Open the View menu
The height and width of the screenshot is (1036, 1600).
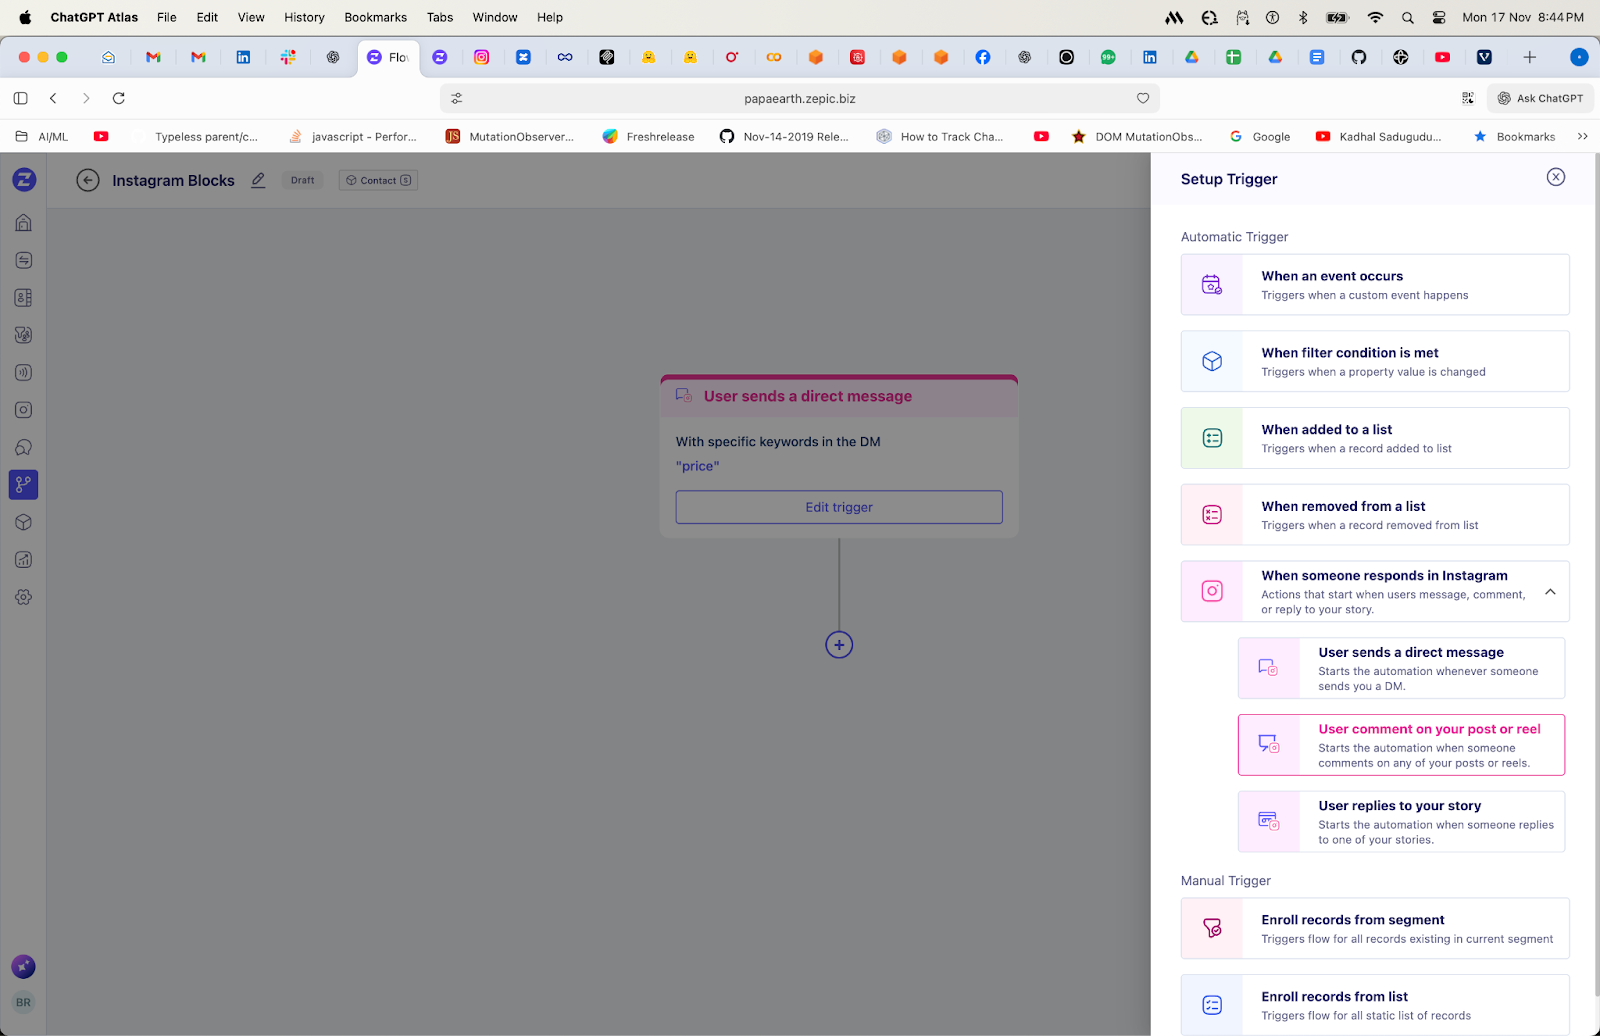click(x=251, y=17)
